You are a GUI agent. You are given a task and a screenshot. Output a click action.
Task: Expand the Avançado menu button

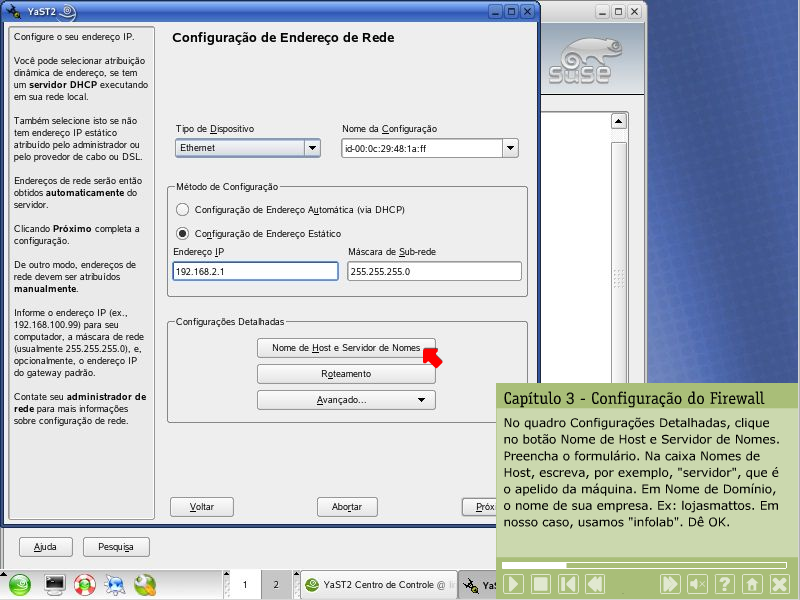point(346,400)
